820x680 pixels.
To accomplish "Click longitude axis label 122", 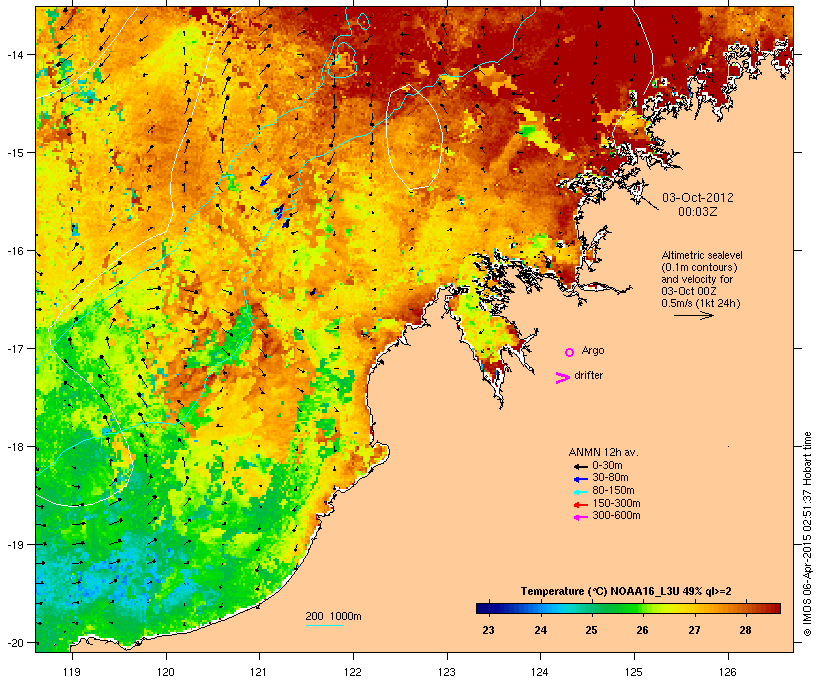I will [x=353, y=672].
